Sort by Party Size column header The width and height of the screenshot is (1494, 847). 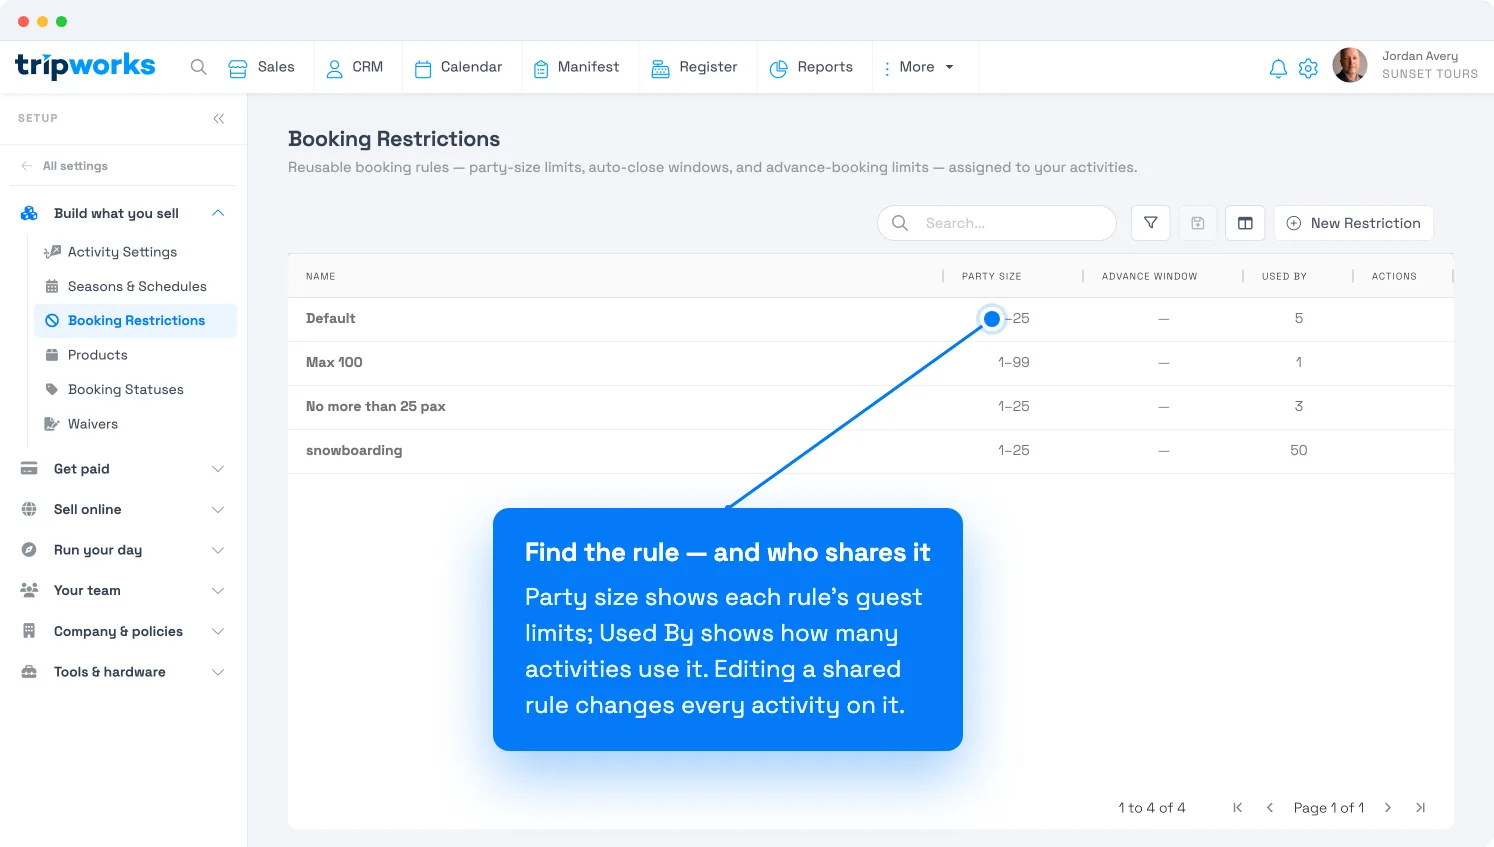(x=992, y=276)
